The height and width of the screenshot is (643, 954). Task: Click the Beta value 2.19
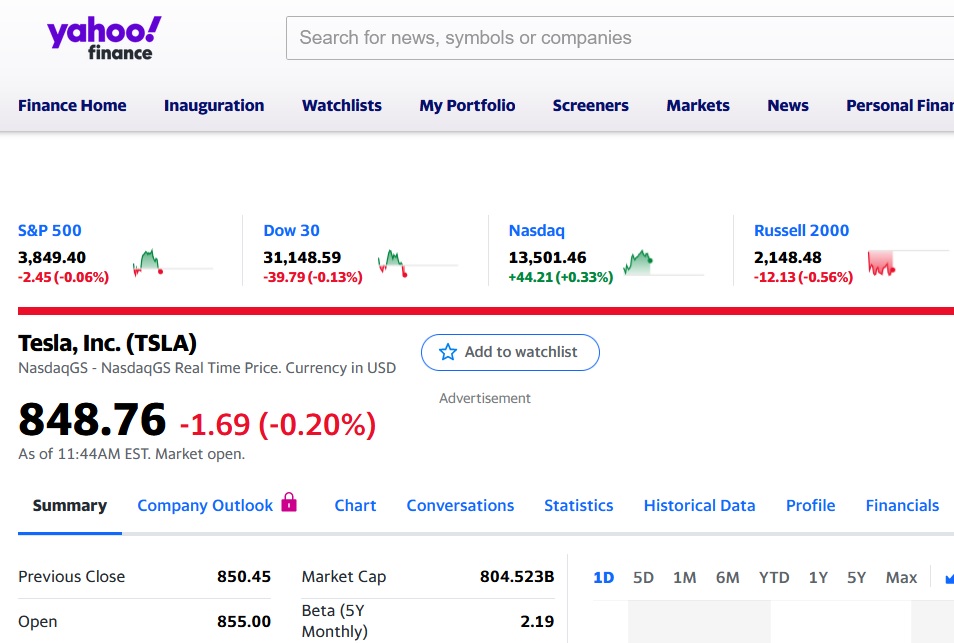pos(537,622)
